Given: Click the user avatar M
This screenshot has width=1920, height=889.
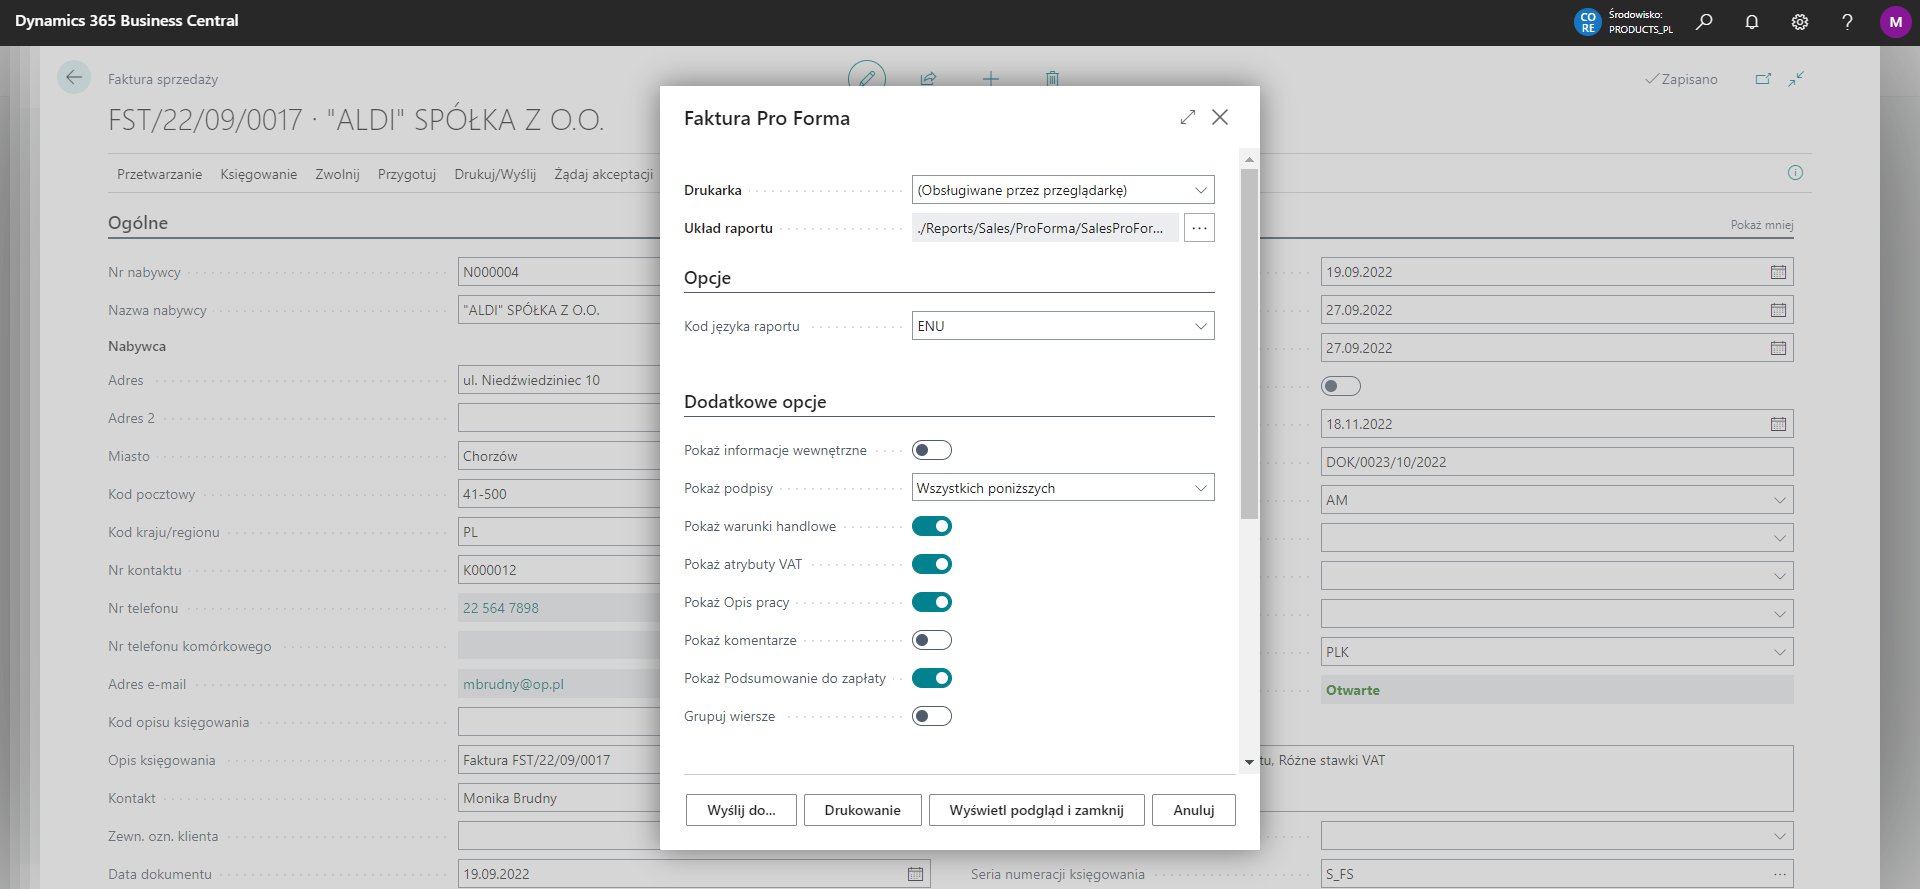Looking at the screenshot, I should 1896,22.
